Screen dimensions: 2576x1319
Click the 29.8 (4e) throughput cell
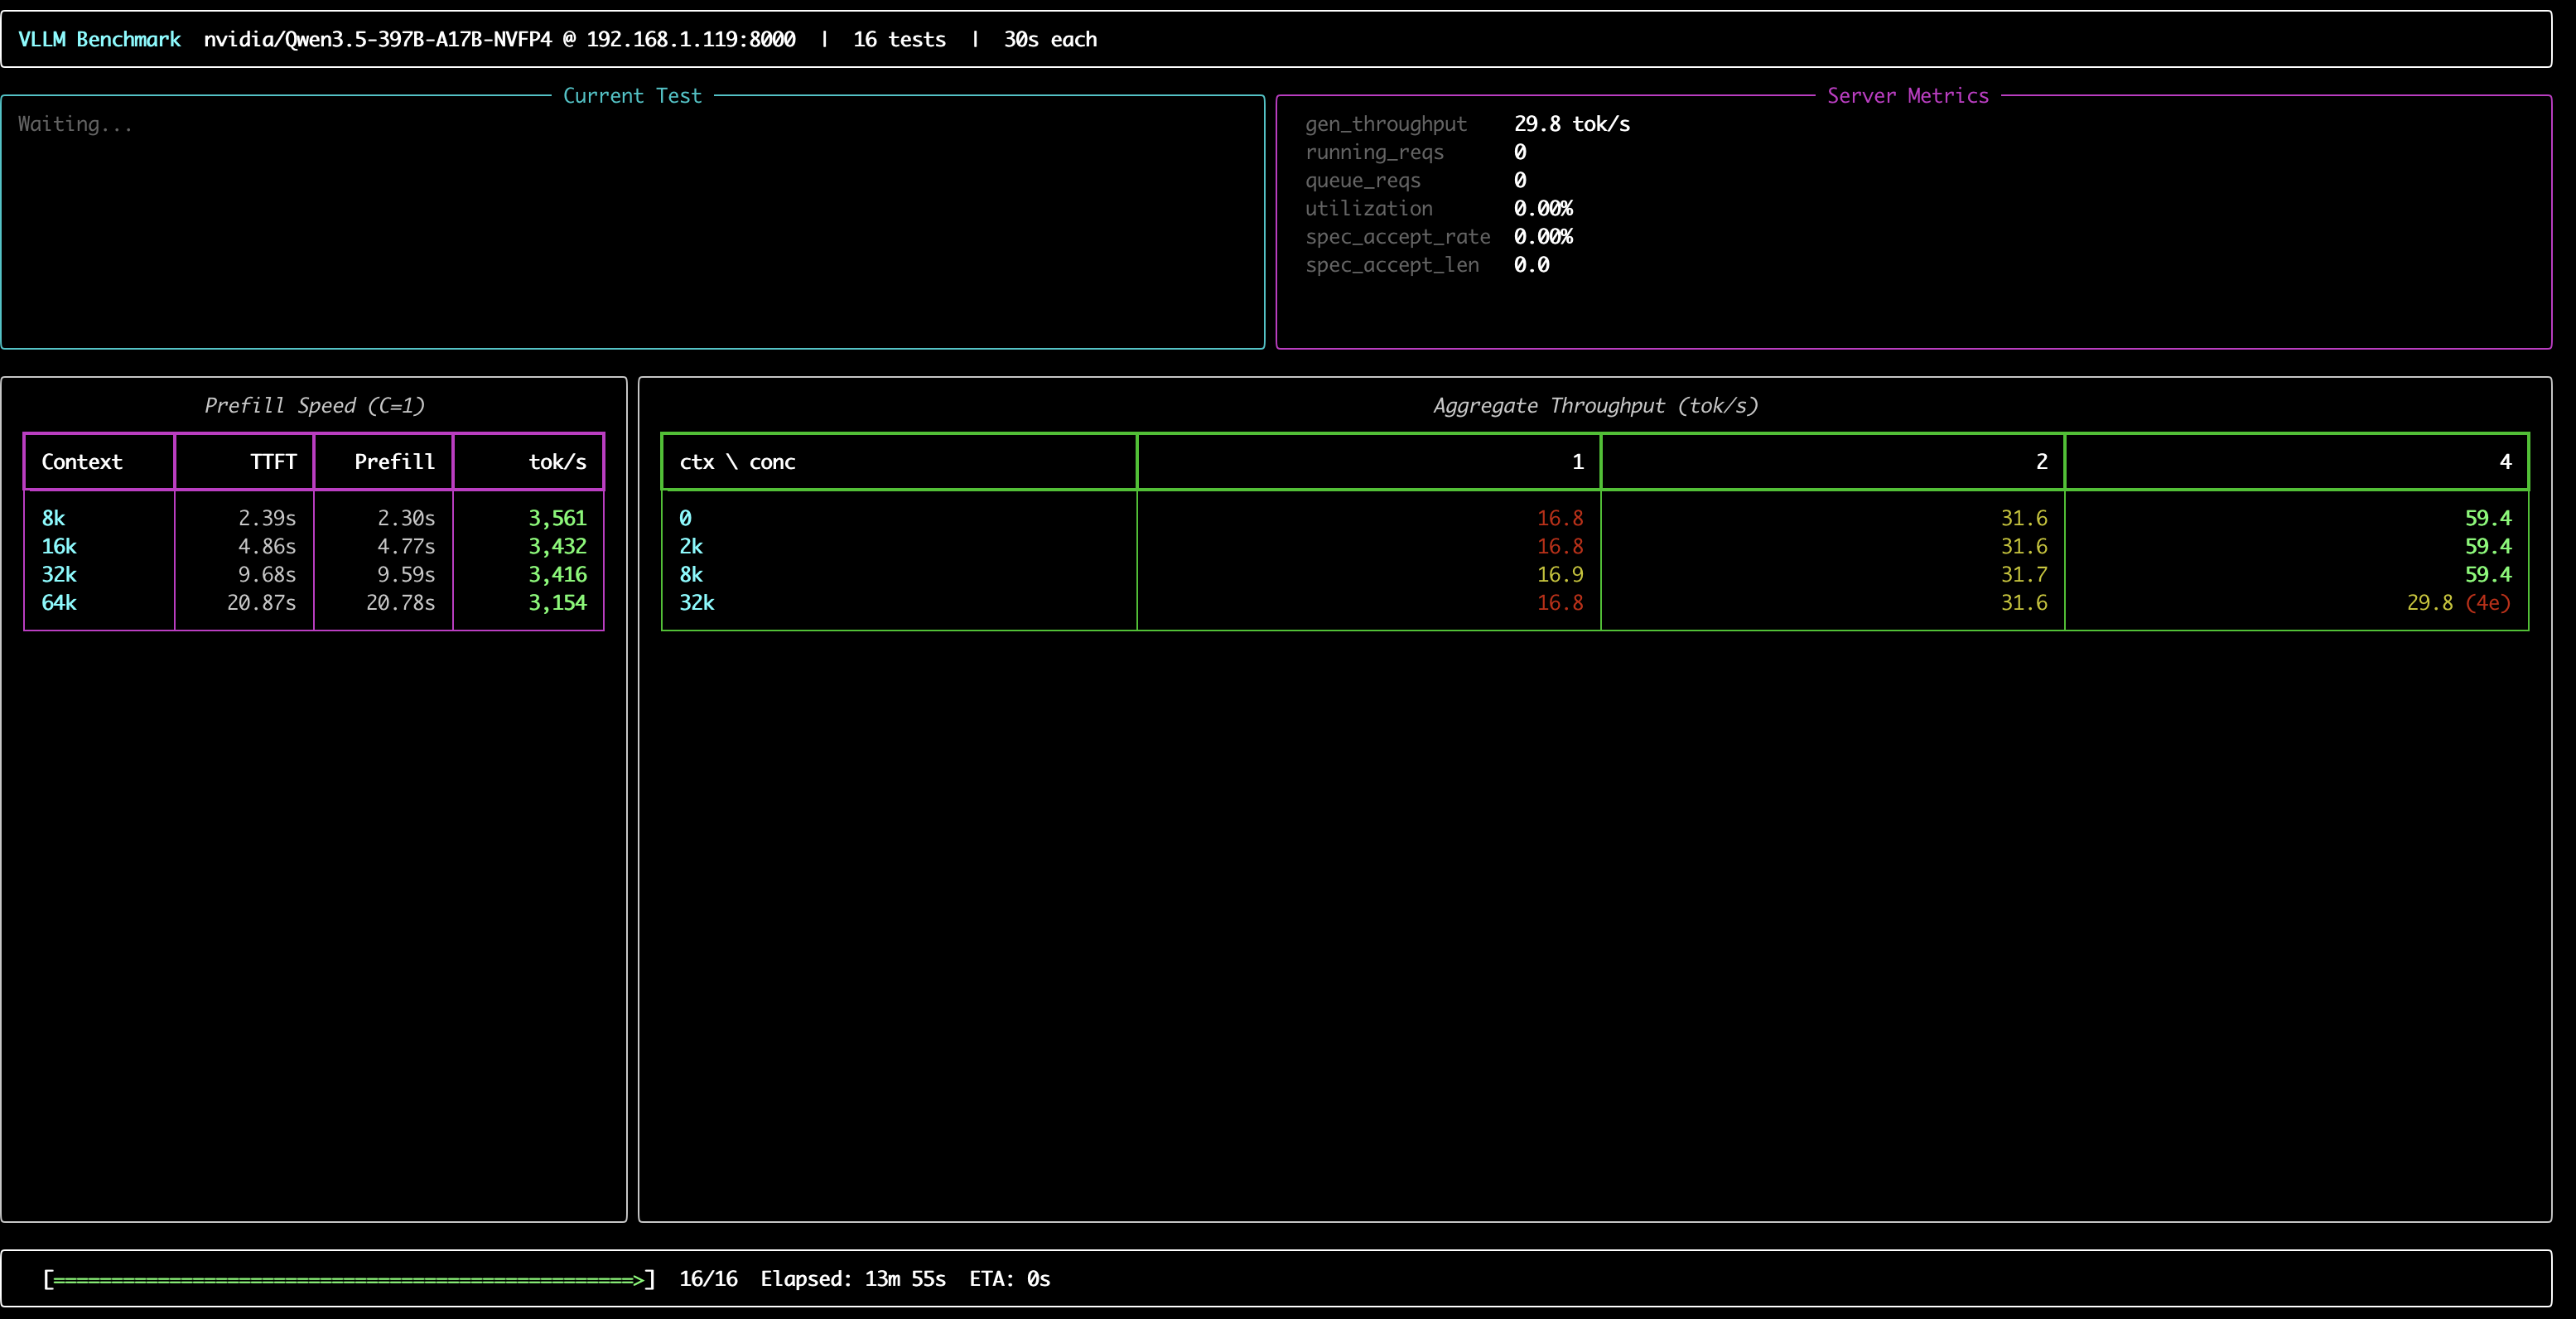[x=2457, y=603]
